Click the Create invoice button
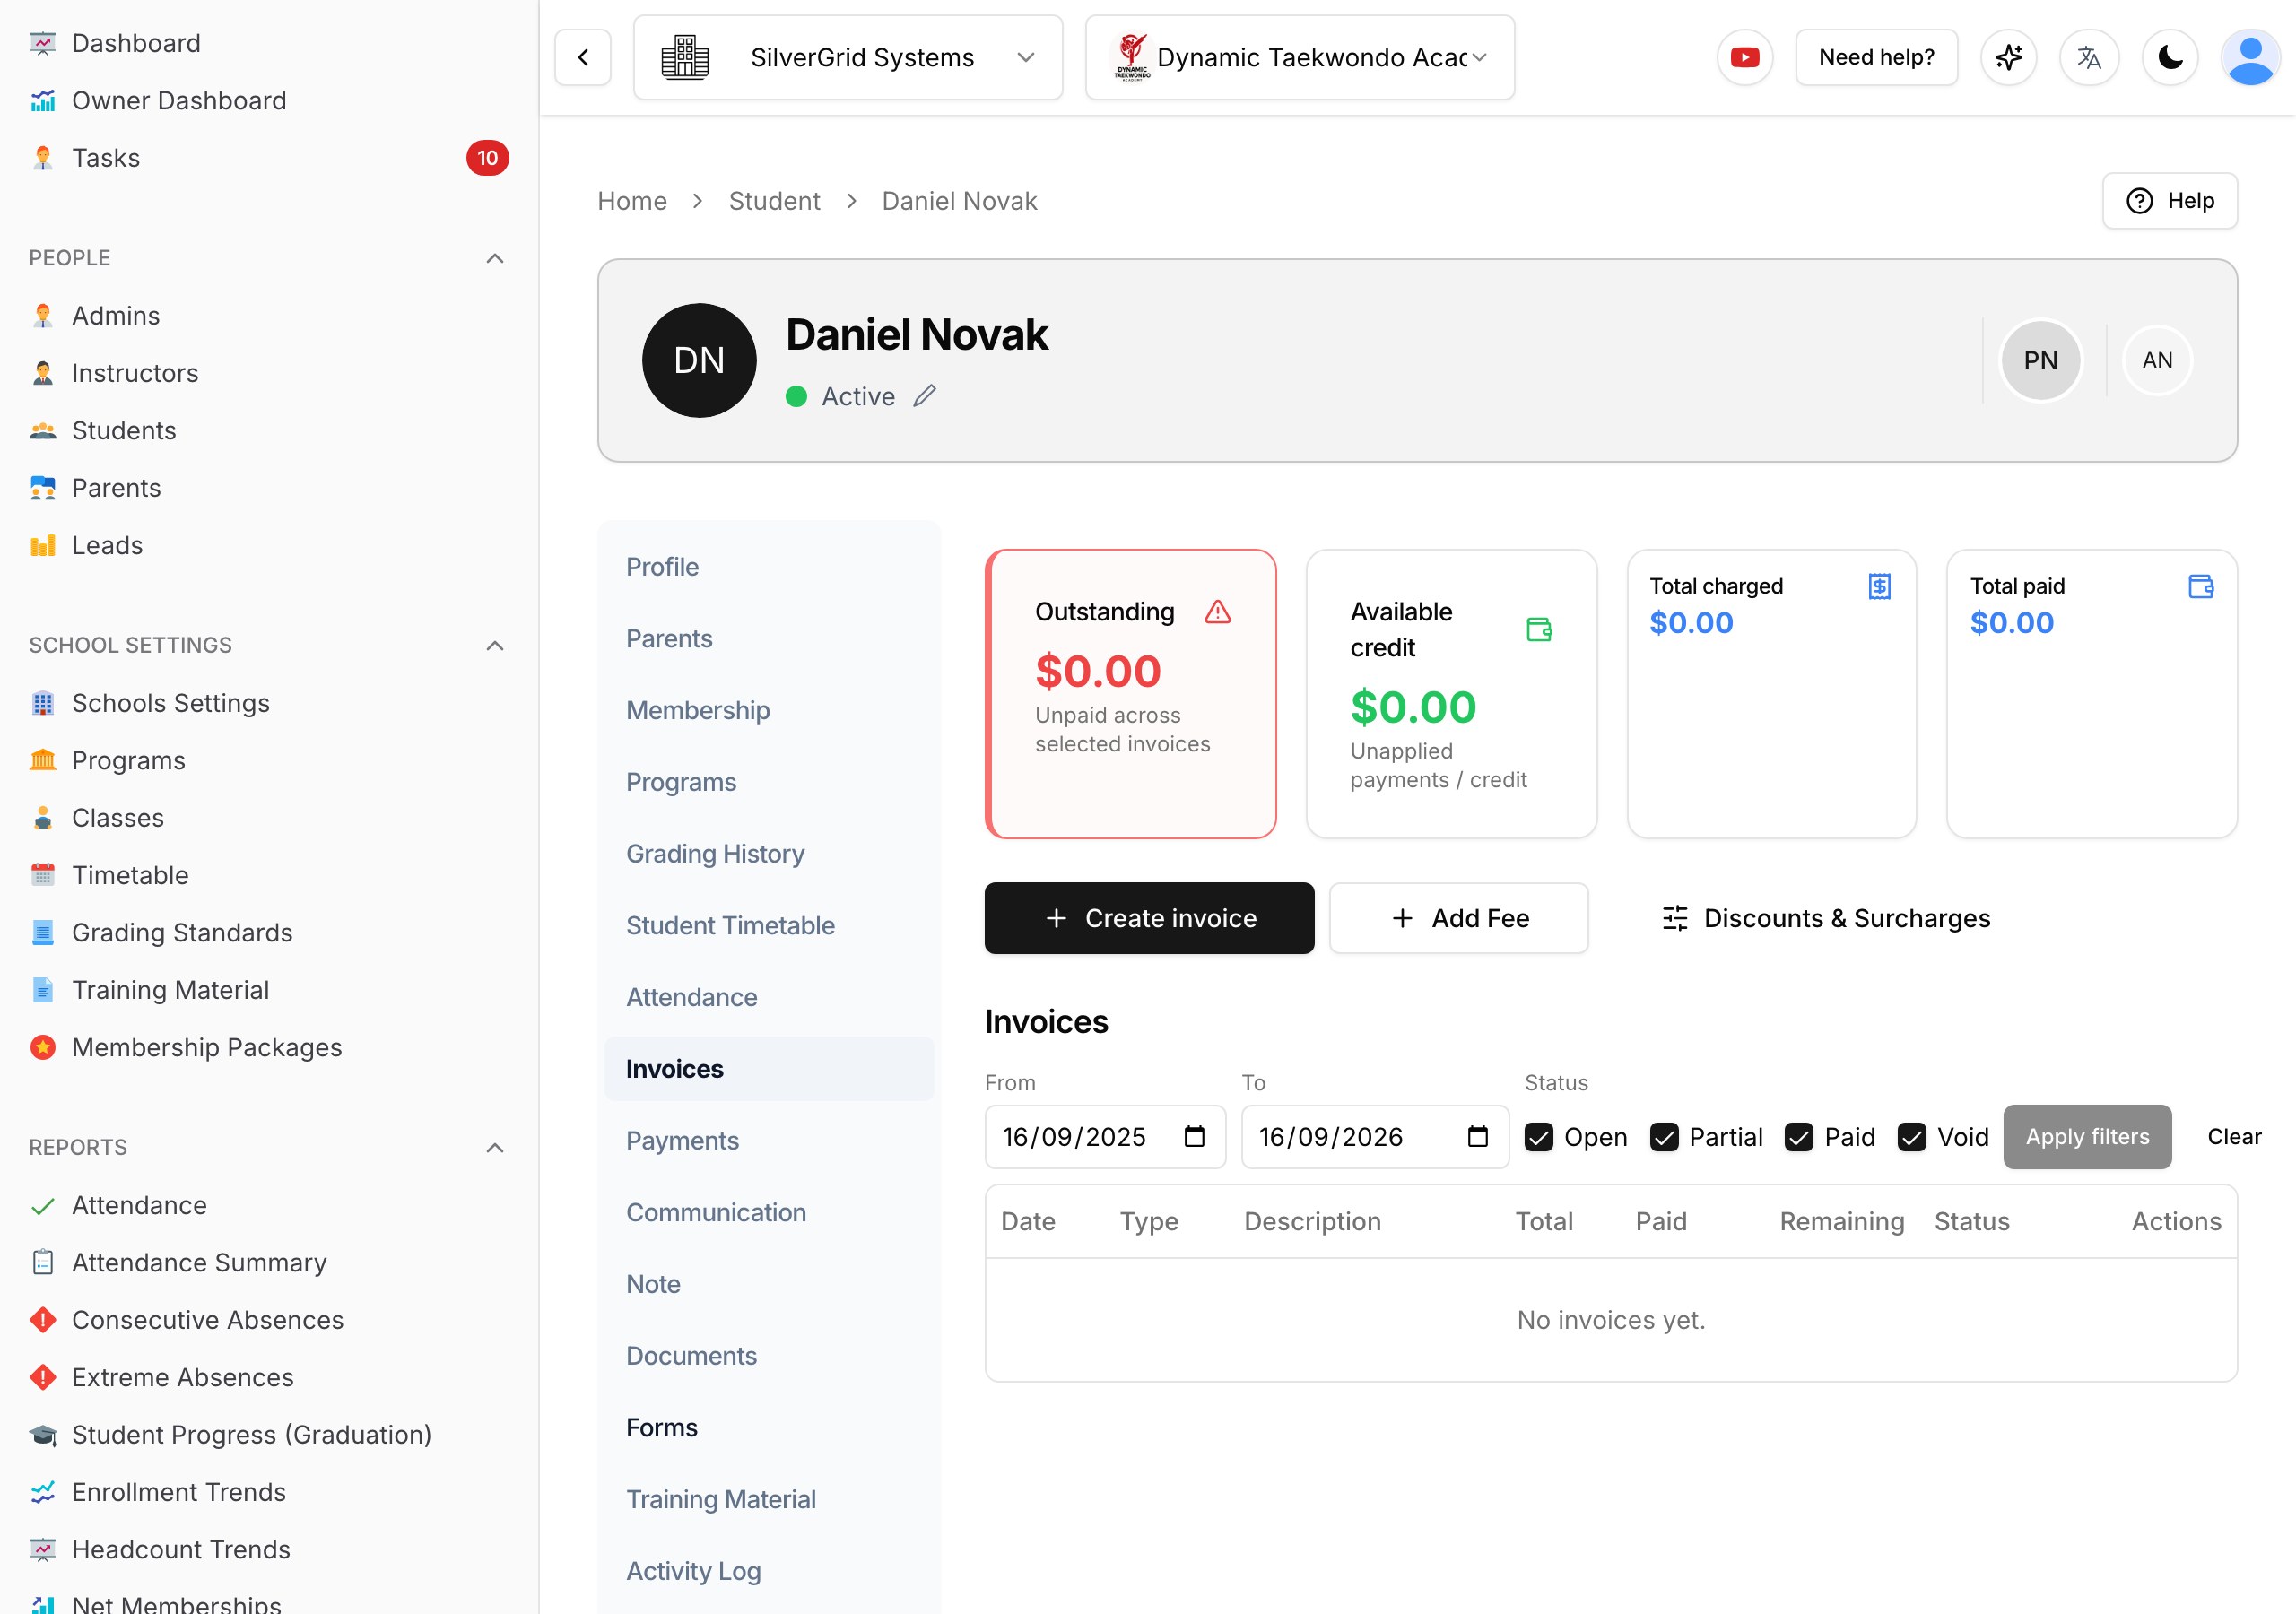Screen dimensions: 2296x1614 coord(1149,918)
